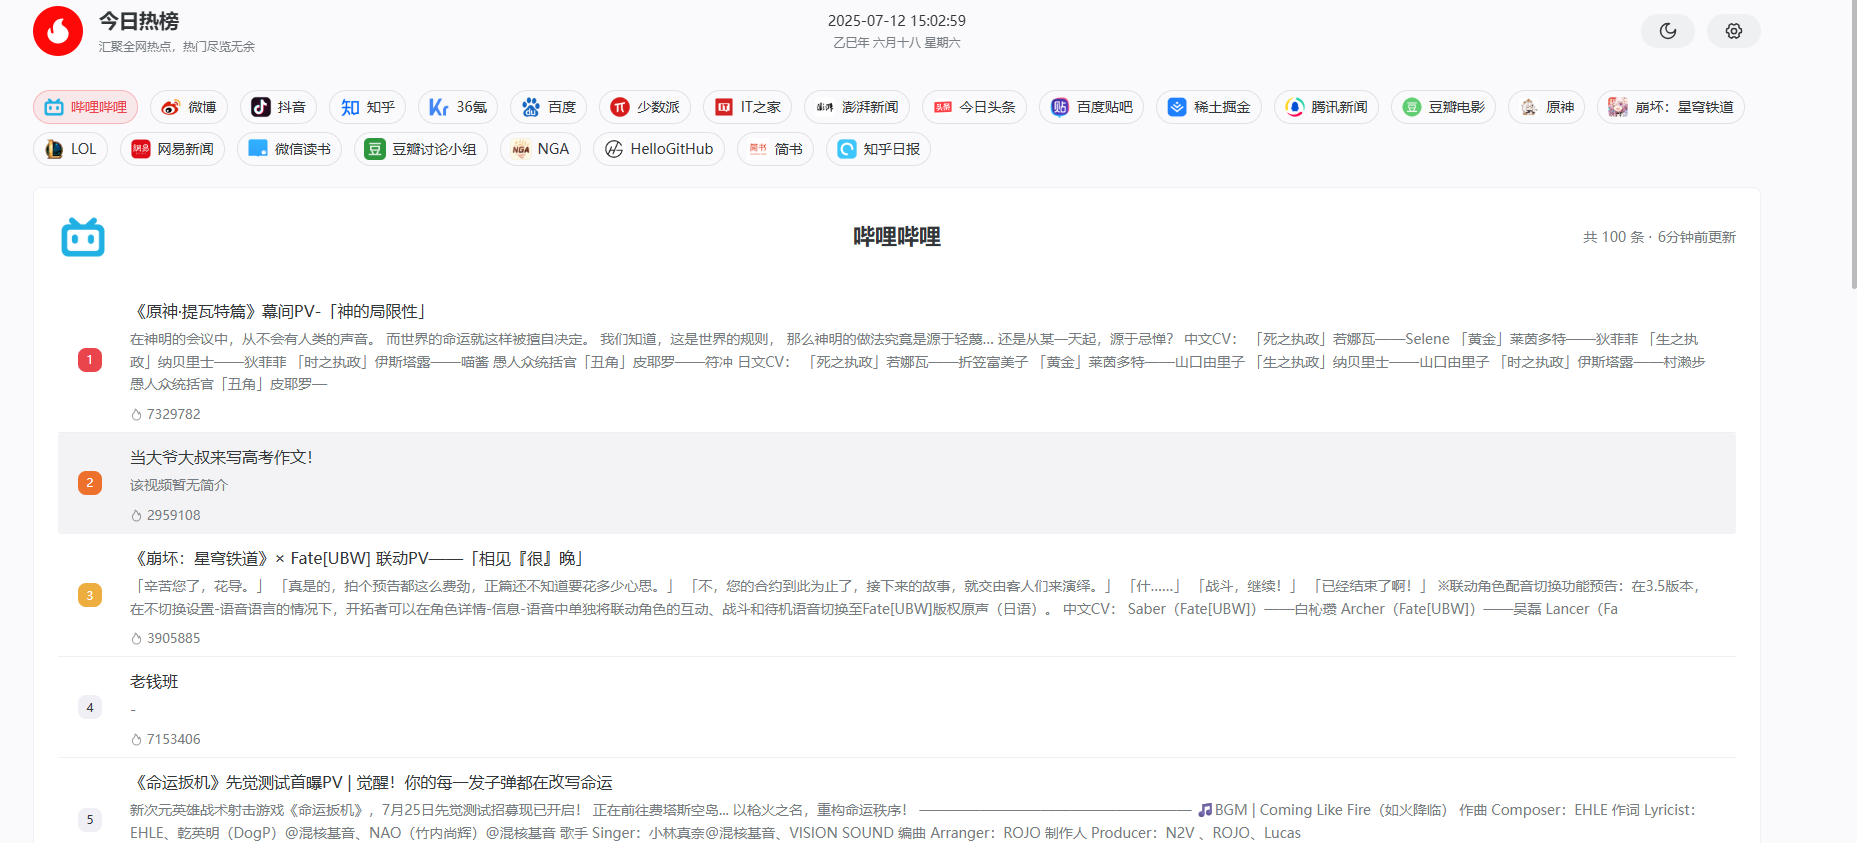
Task: Click the 乙巳年 六月十八 星期六 date
Action: pyautogui.click(x=897, y=42)
